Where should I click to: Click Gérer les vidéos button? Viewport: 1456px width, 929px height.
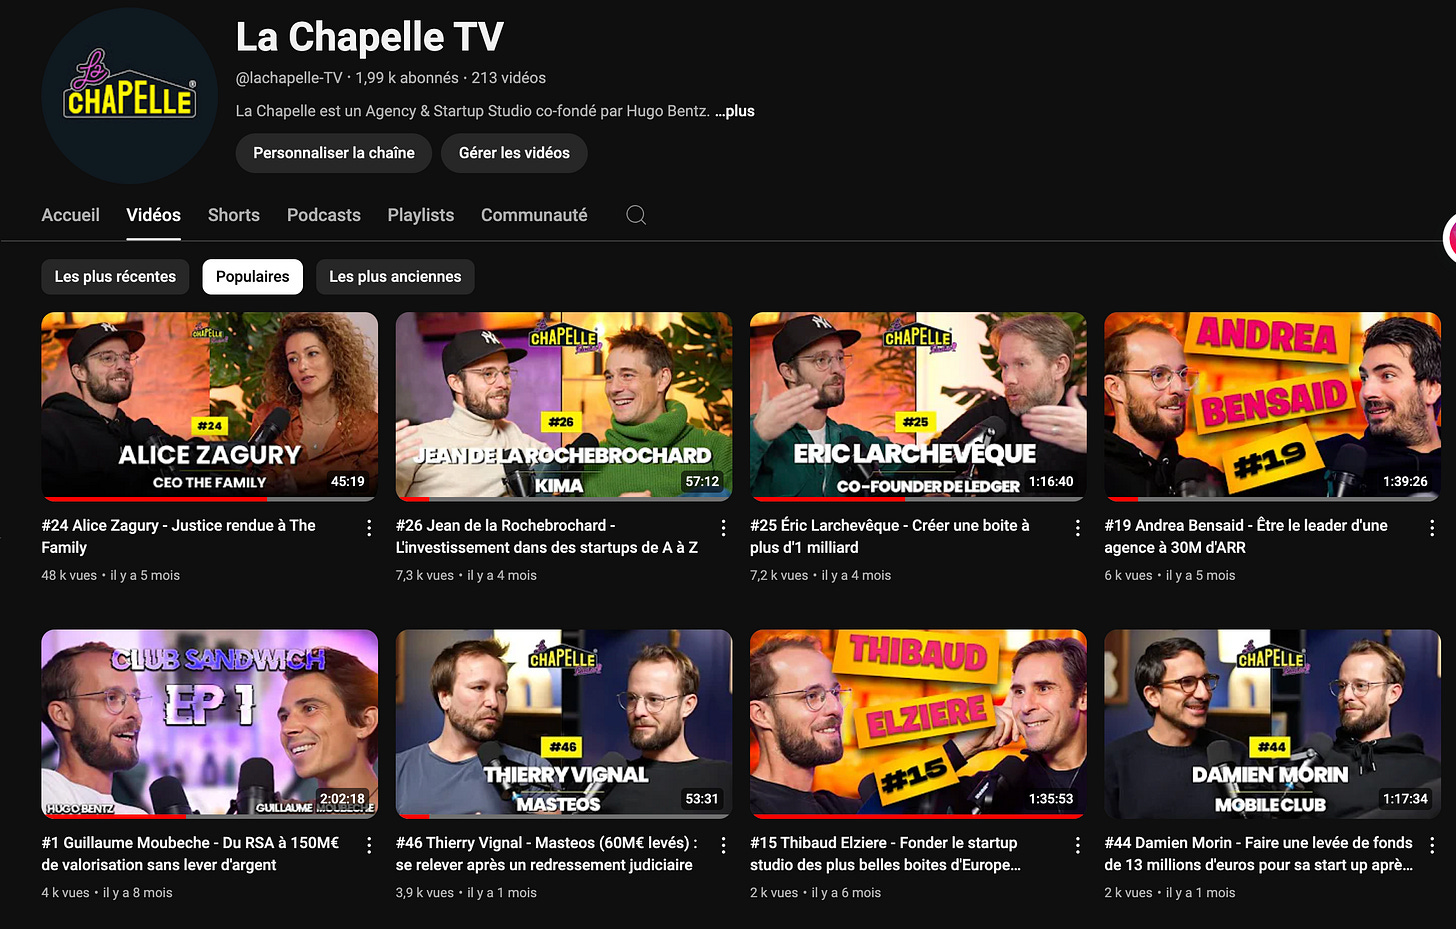(514, 153)
